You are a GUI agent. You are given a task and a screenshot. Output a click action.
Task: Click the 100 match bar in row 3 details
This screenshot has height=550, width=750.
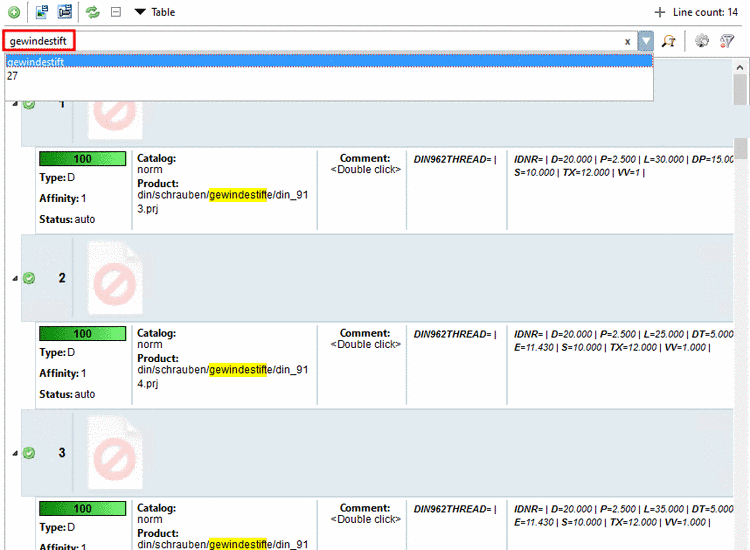[83, 508]
